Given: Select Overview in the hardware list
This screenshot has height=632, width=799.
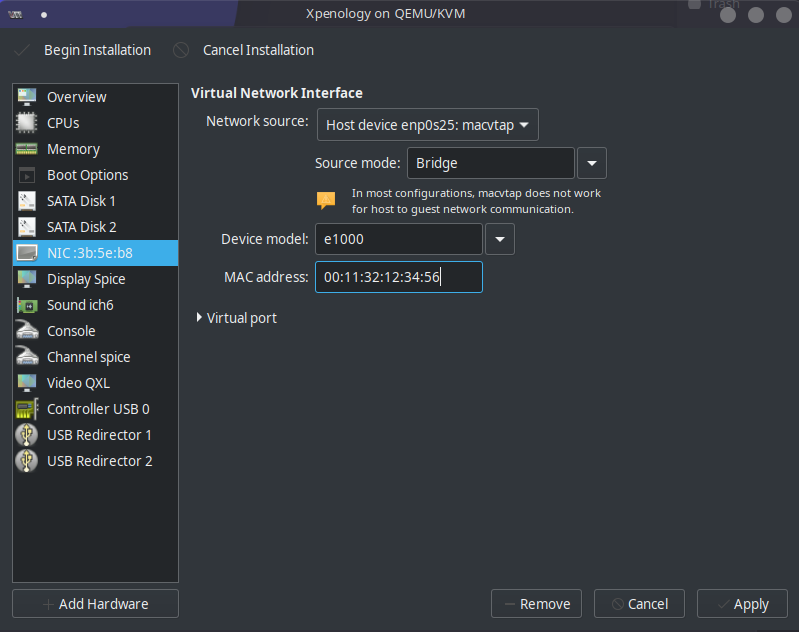Looking at the screenshot, I should 95,97.
